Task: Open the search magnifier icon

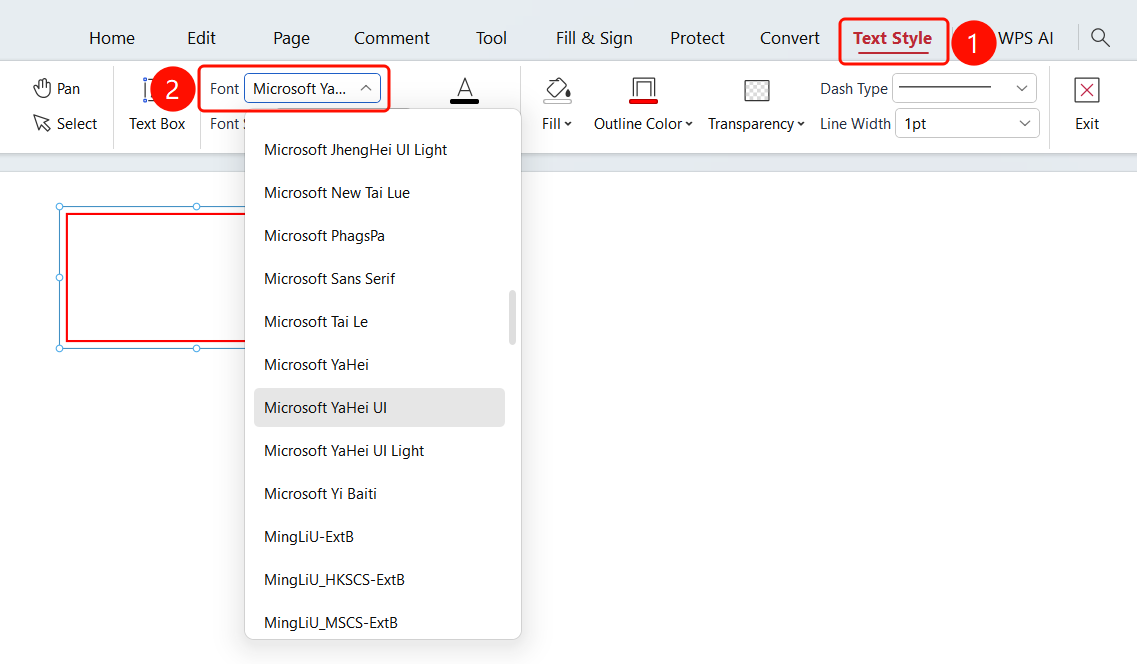Action: 1100,38
